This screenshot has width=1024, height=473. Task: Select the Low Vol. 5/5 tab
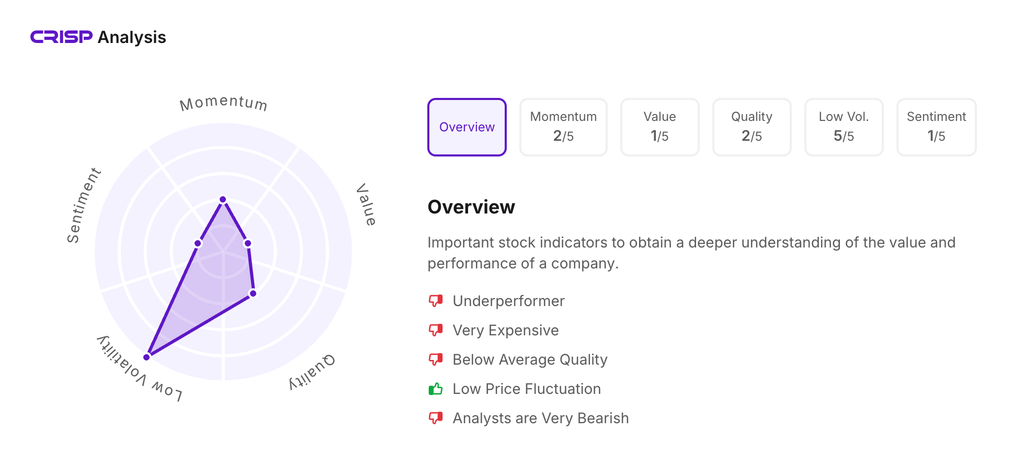click(x=843, y=127)
